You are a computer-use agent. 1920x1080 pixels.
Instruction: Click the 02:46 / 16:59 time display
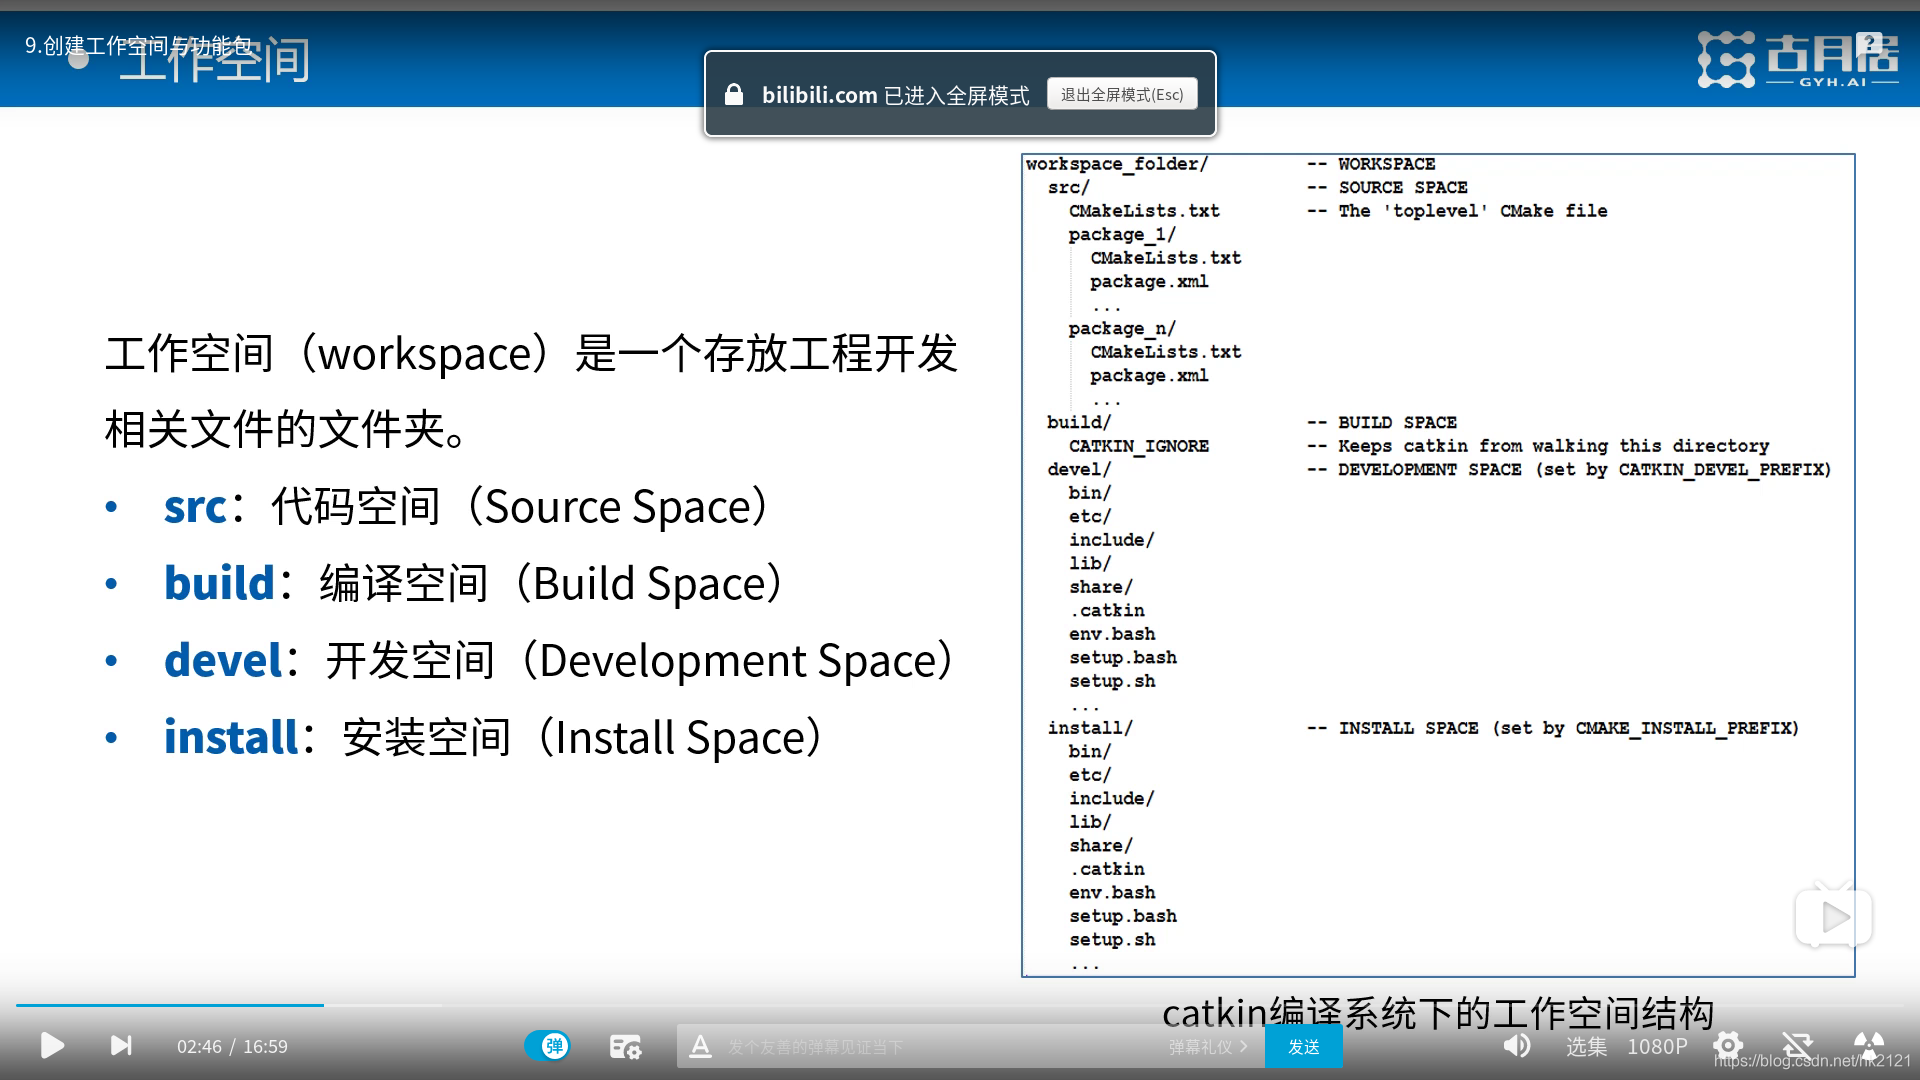[232, 1047]
